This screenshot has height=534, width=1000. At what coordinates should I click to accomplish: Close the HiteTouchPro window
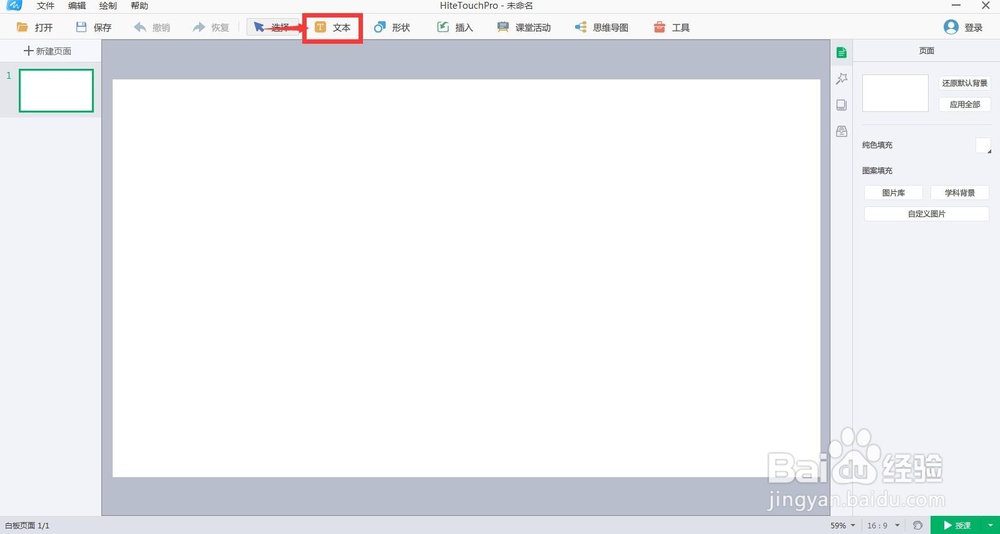[986, 6]
